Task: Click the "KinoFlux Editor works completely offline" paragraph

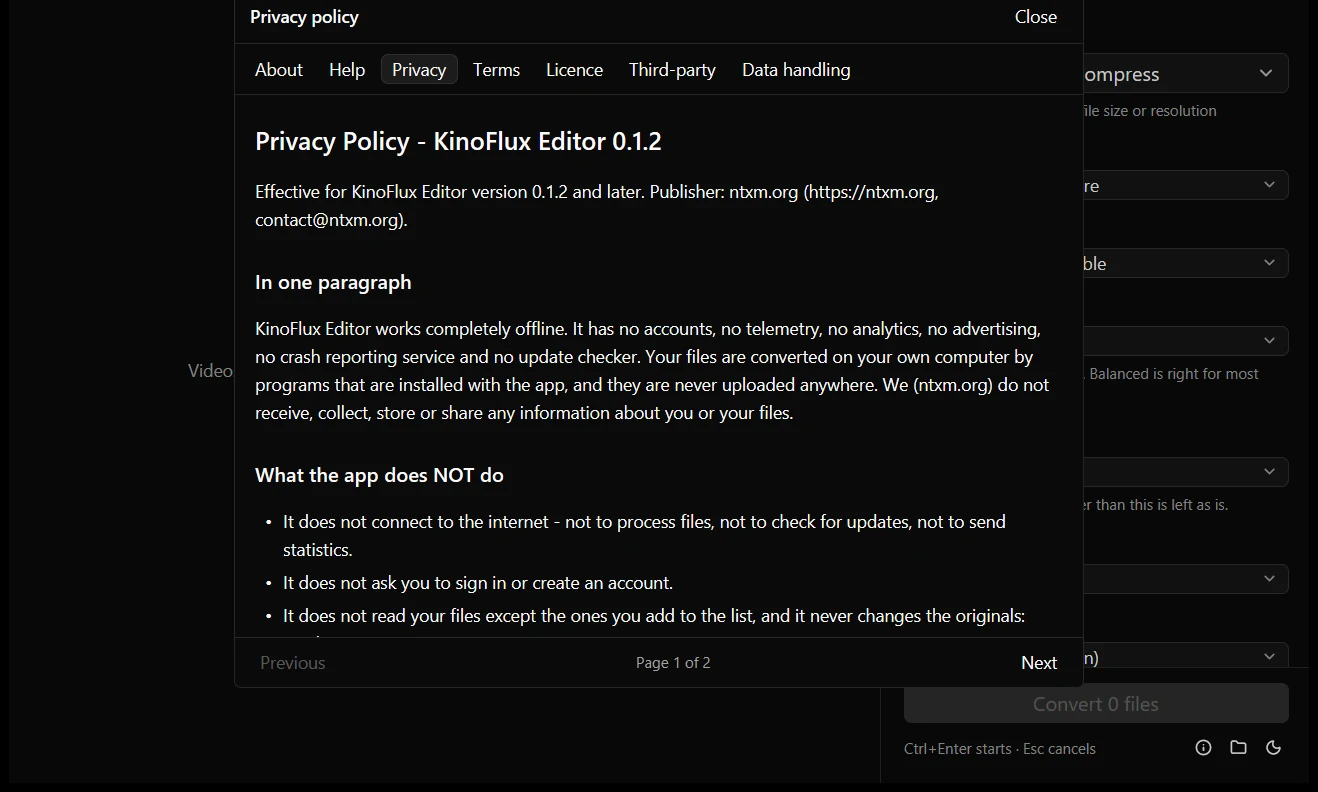Action: point(652,371)
